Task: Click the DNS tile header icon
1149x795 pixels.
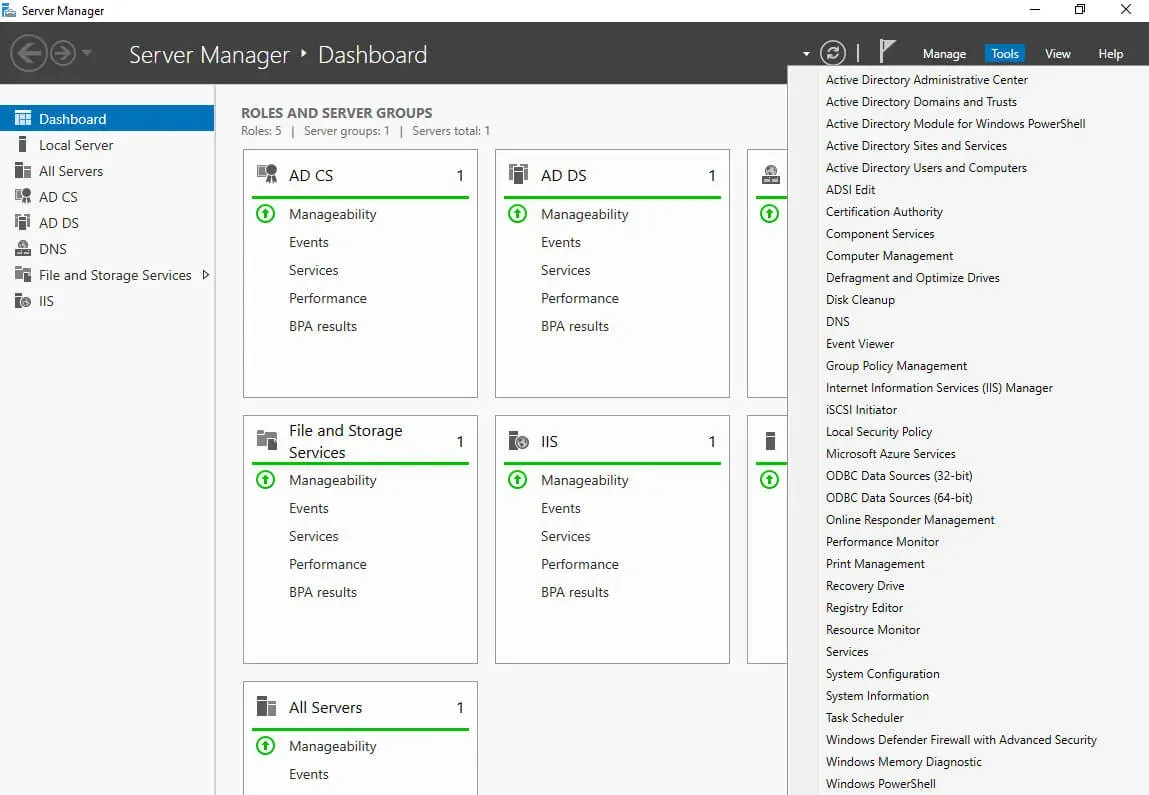Action: coord(770,174)
